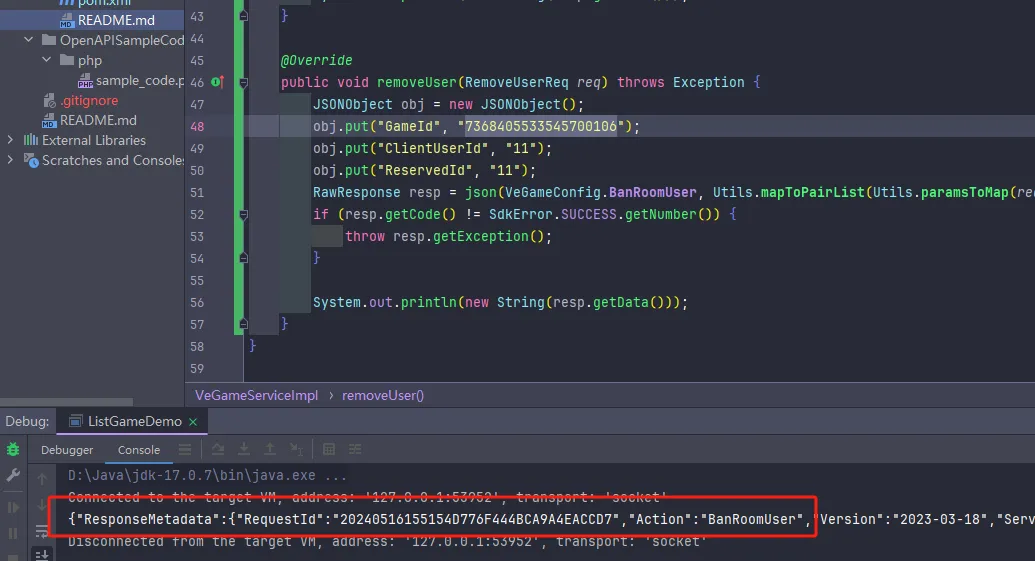Click the Scratches and Consoles icon
Screen dimensions: 1035x561
[31, 160]
